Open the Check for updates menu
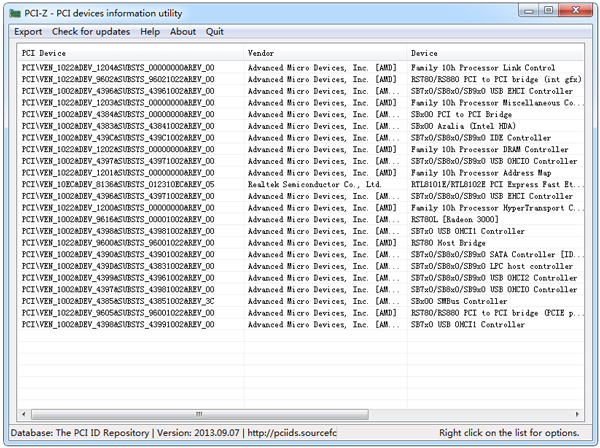The height and width of the screenshot is (448, 600). click(91, 32)
